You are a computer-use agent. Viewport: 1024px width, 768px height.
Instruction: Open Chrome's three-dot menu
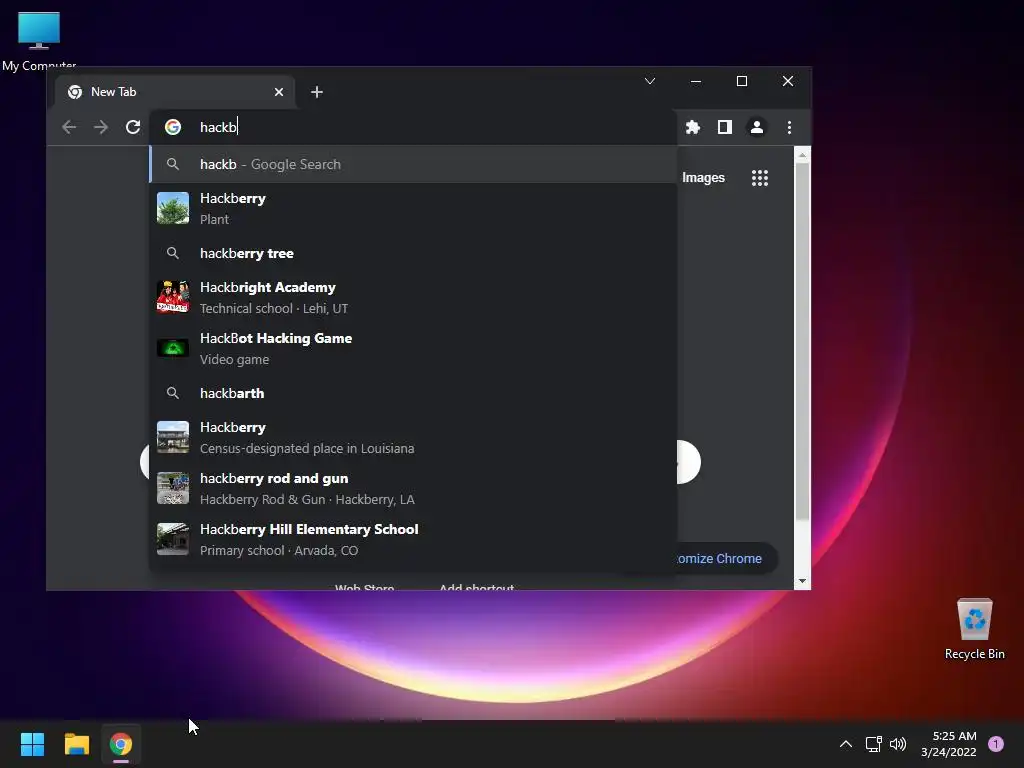(x=789, y=127)
